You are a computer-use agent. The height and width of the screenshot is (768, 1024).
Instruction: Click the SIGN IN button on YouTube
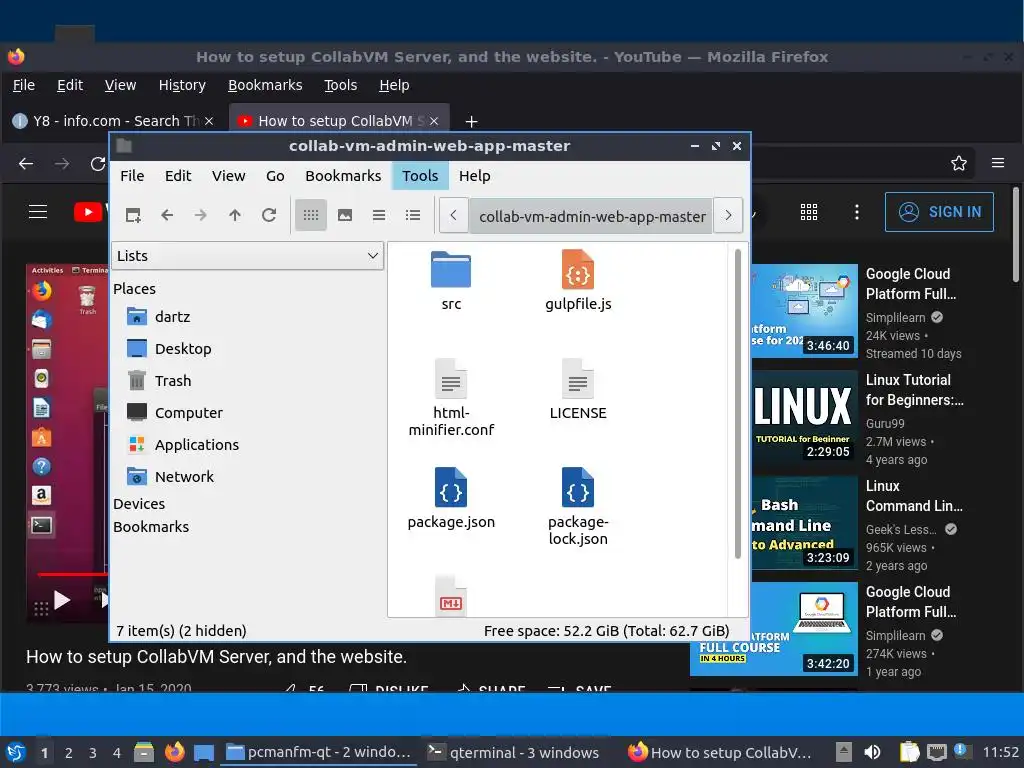[x=939, y=212]
